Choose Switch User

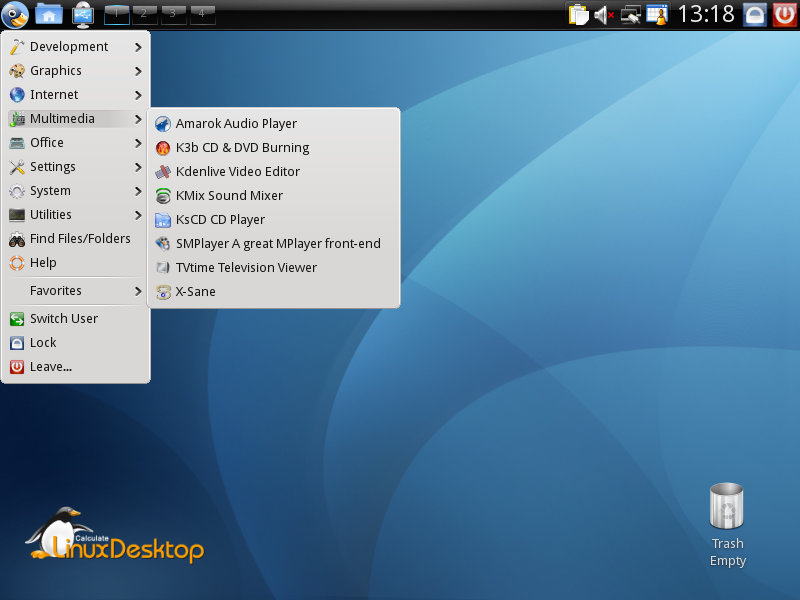76,319
